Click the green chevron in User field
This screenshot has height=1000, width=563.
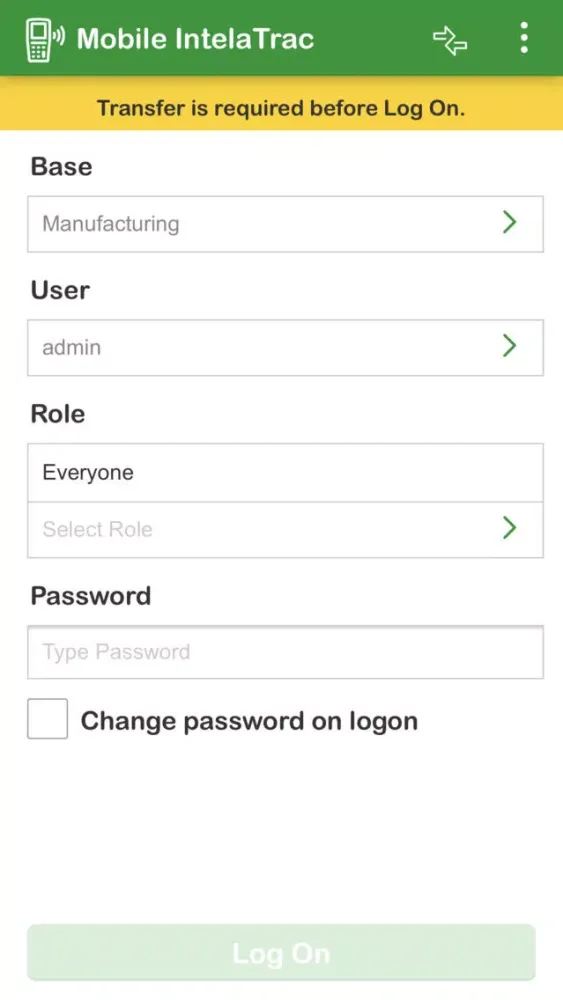point(509,346)
